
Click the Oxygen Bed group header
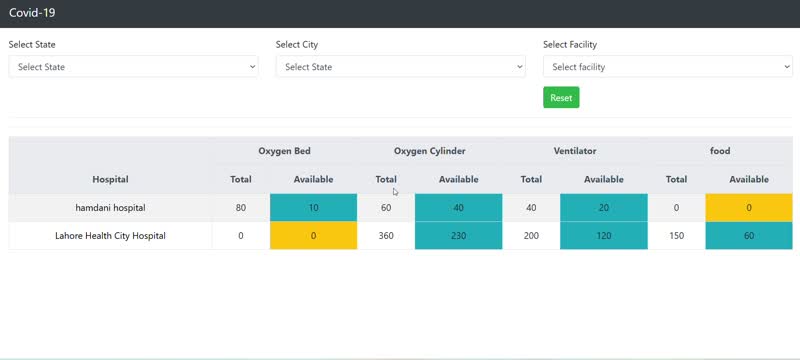click(x=284, y=151)
